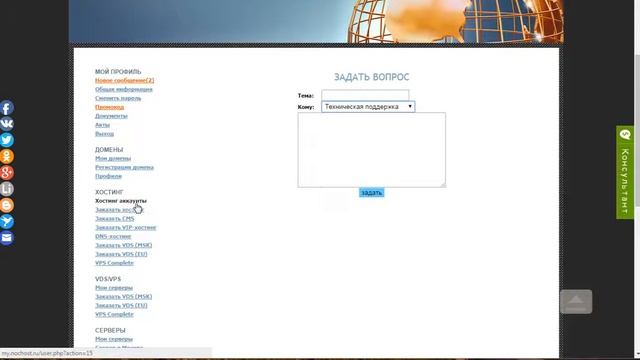The width and height of the screenshot is (640, 360).
Task: Open the Новое сообщение(2) link
Action: pos(124,80)
